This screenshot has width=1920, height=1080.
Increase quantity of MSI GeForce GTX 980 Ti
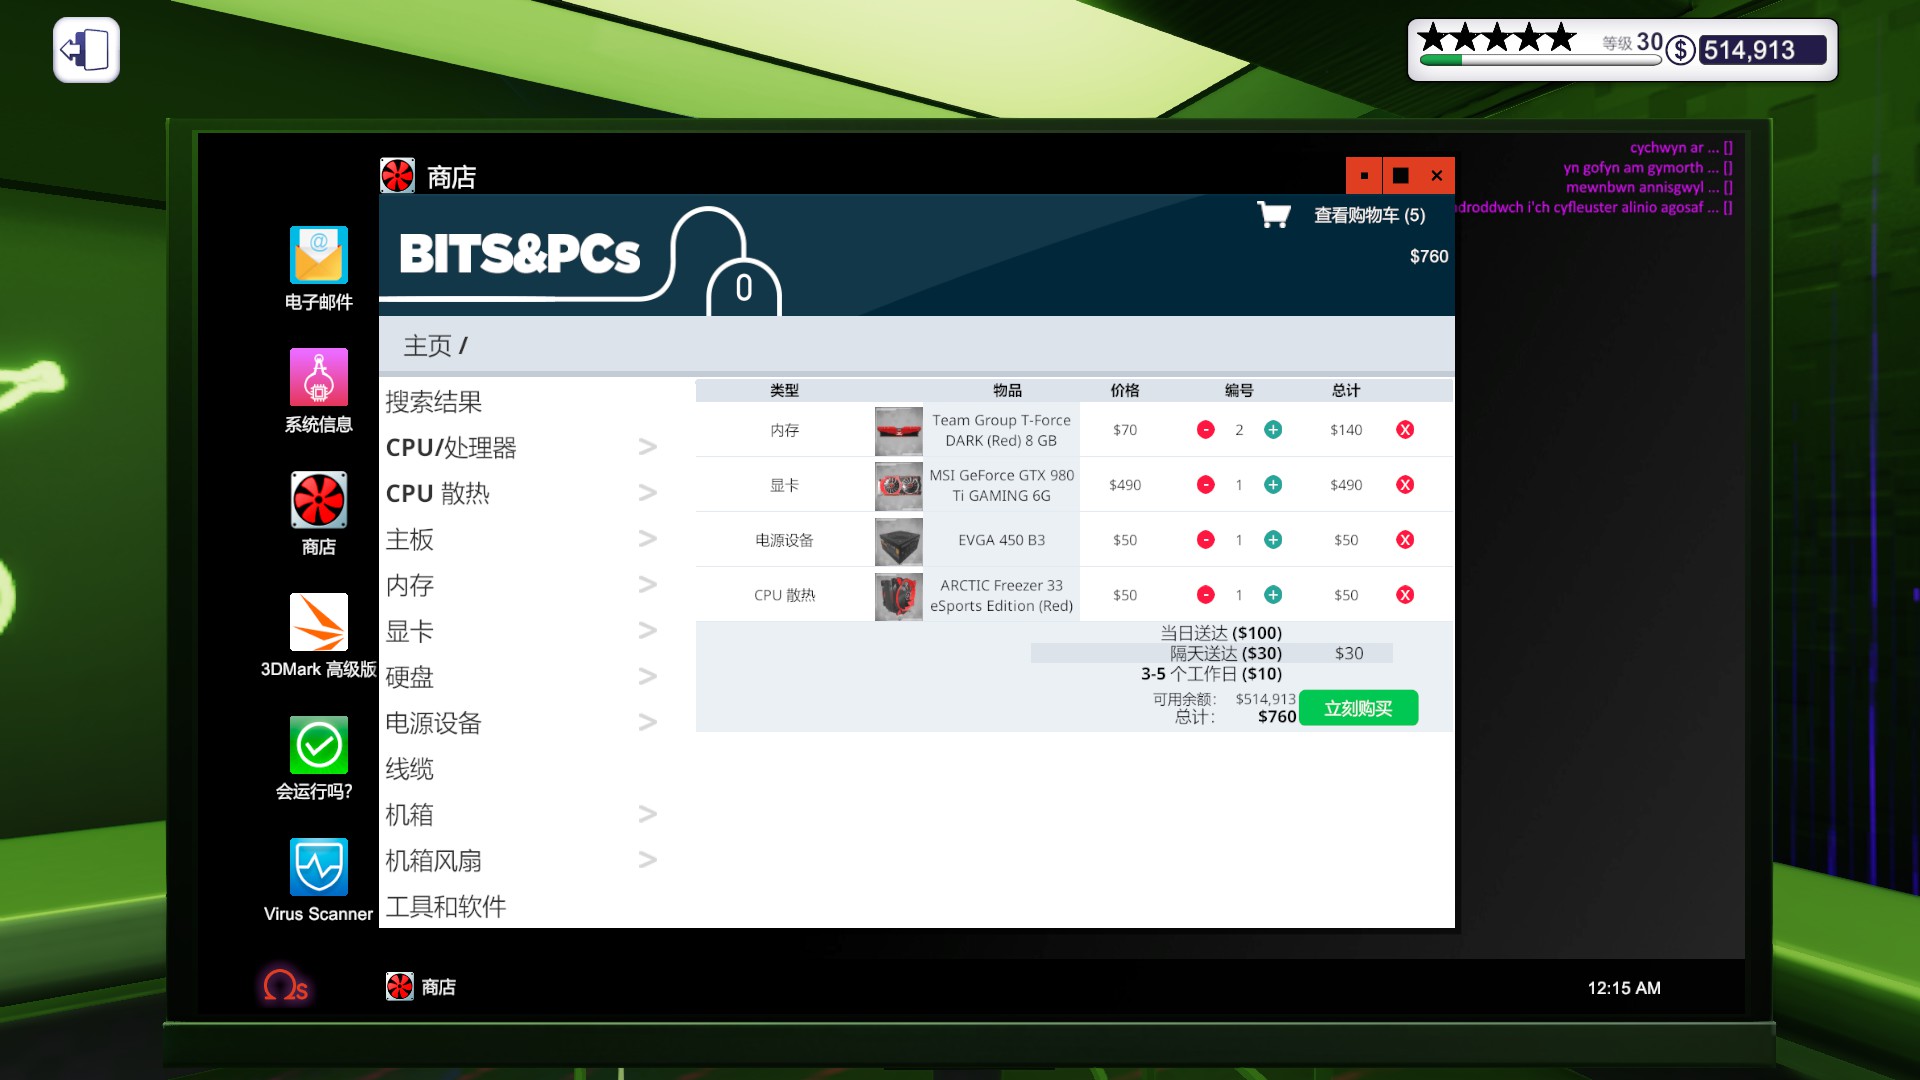(x=1273, y=485)
